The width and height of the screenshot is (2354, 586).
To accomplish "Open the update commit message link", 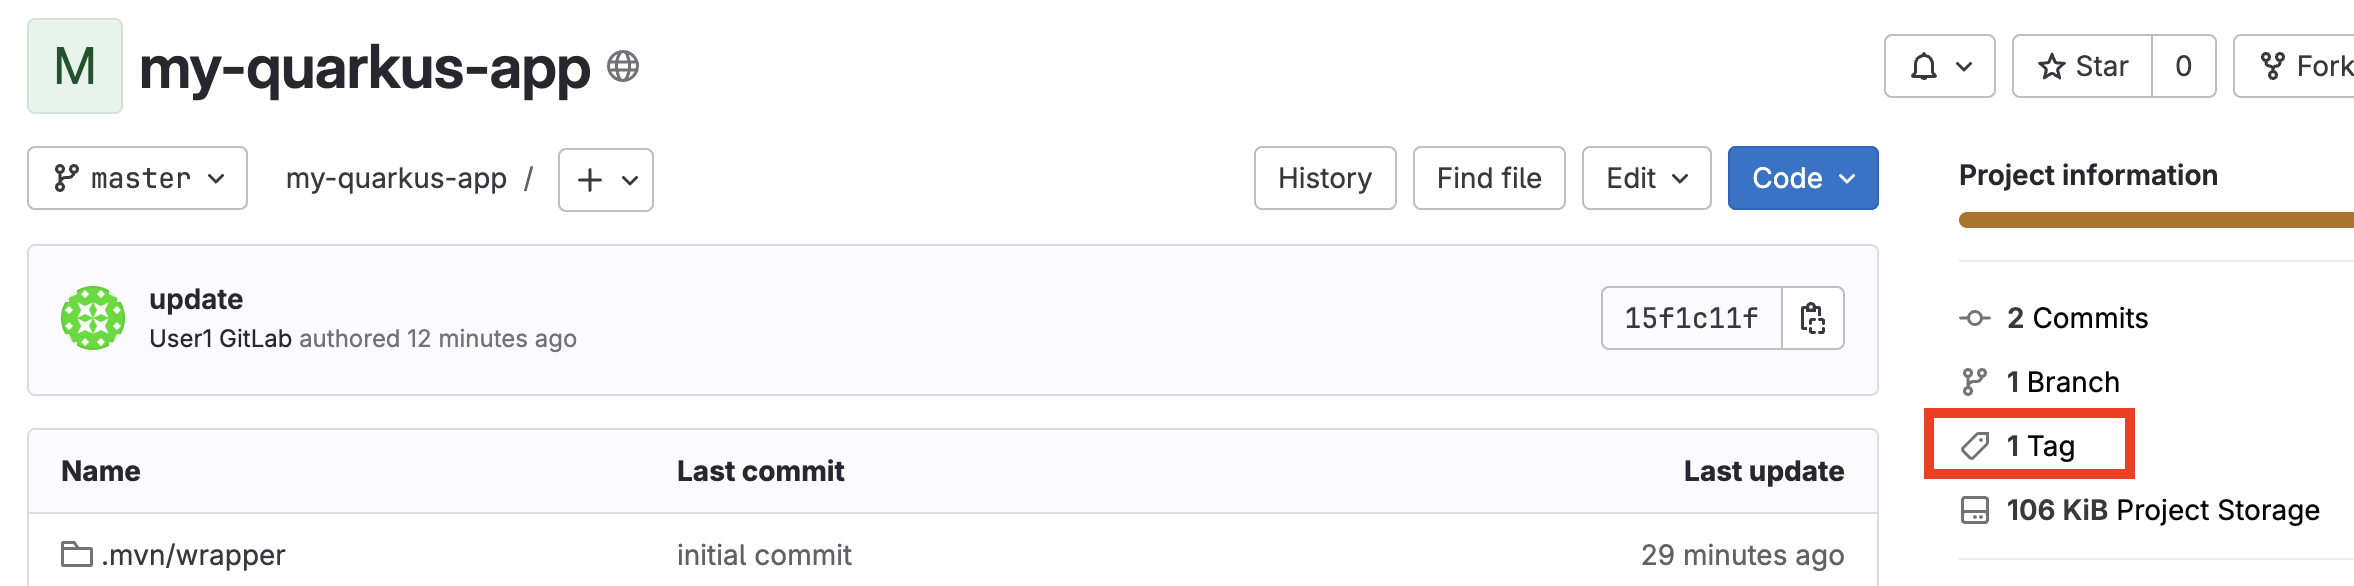I will (x=196, y=299).
